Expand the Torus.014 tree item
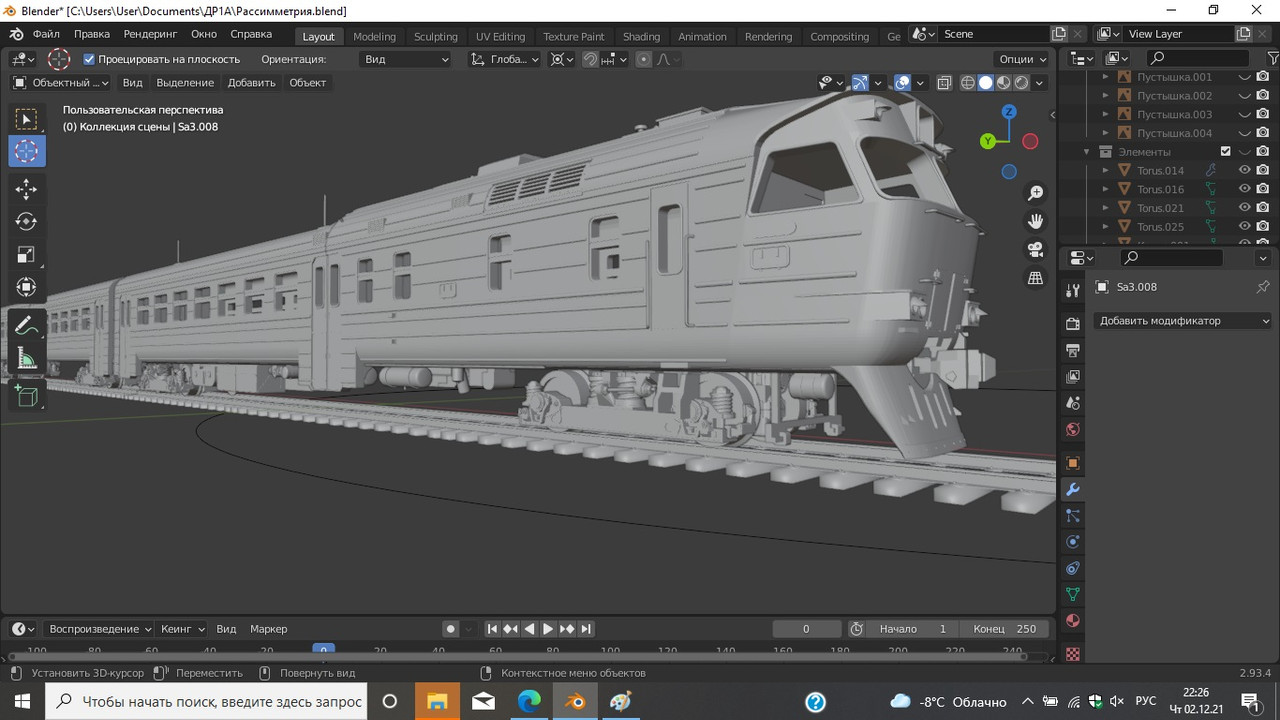 tap(1105, 171)
